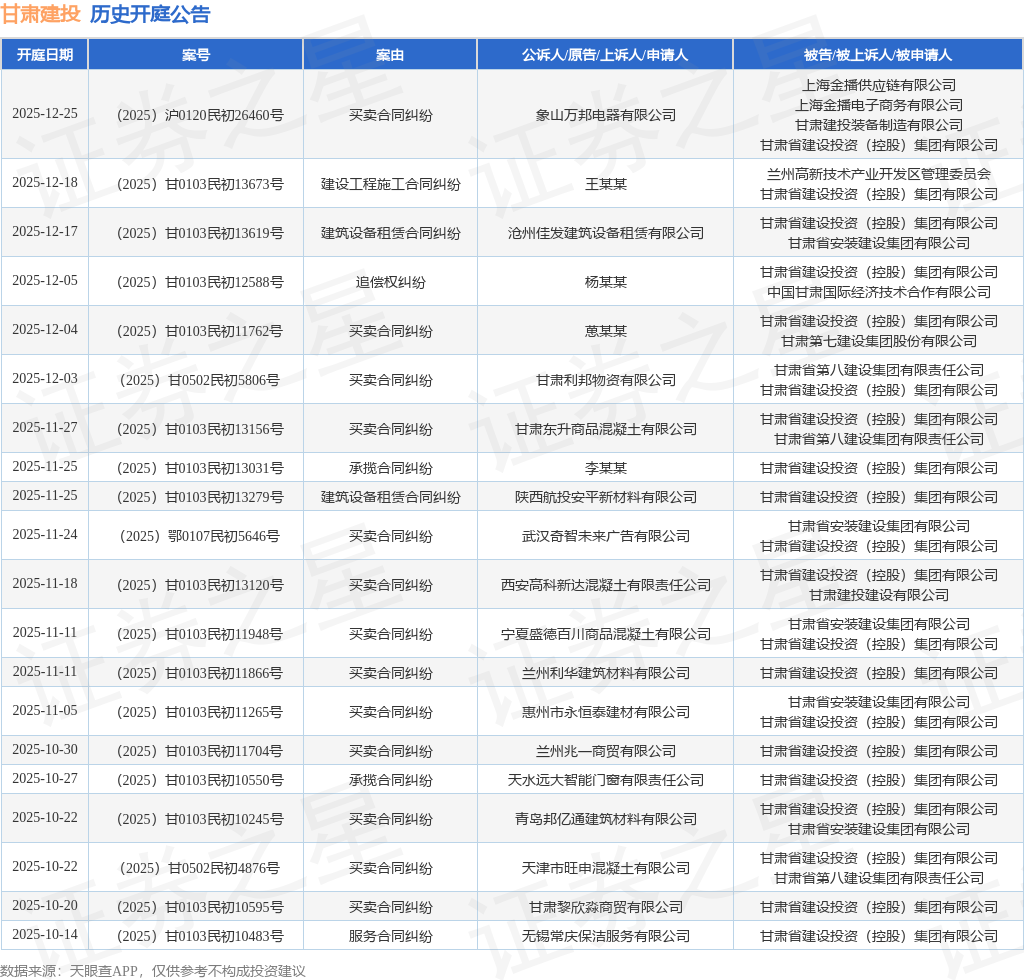
Task: Click plaintiff 沧州佳发建筑设备租赁有限公司
Action: pos(605,233)
